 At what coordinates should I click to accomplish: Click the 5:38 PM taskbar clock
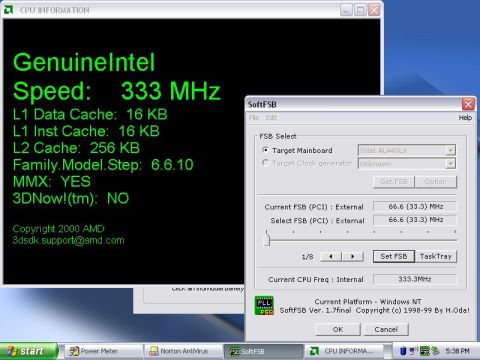coord(457,351)
